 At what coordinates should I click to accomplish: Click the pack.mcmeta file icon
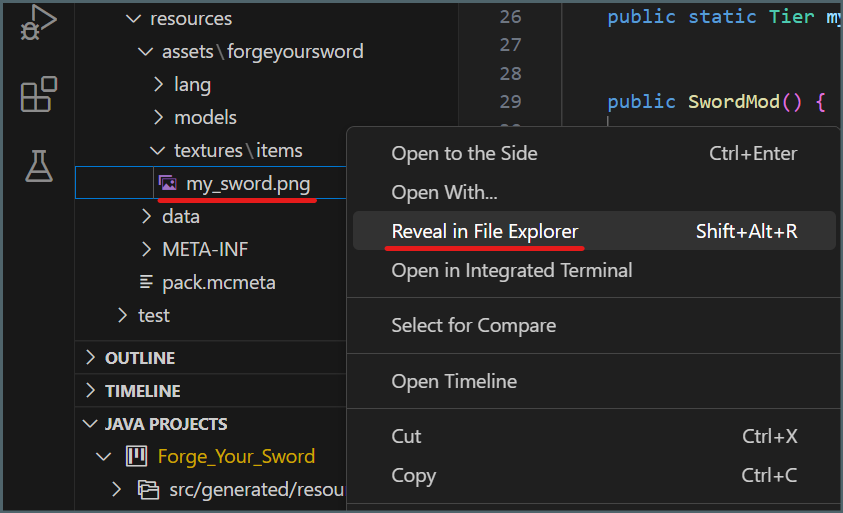146,282
